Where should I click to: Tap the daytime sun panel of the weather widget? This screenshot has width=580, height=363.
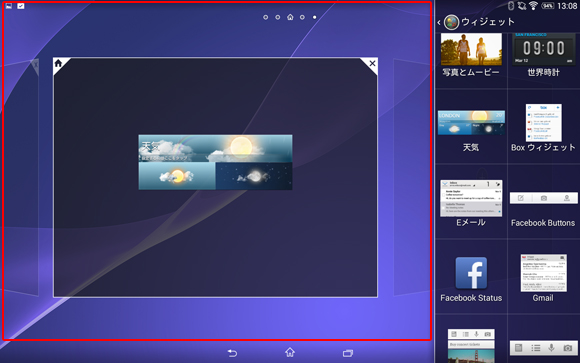point(177,176)
